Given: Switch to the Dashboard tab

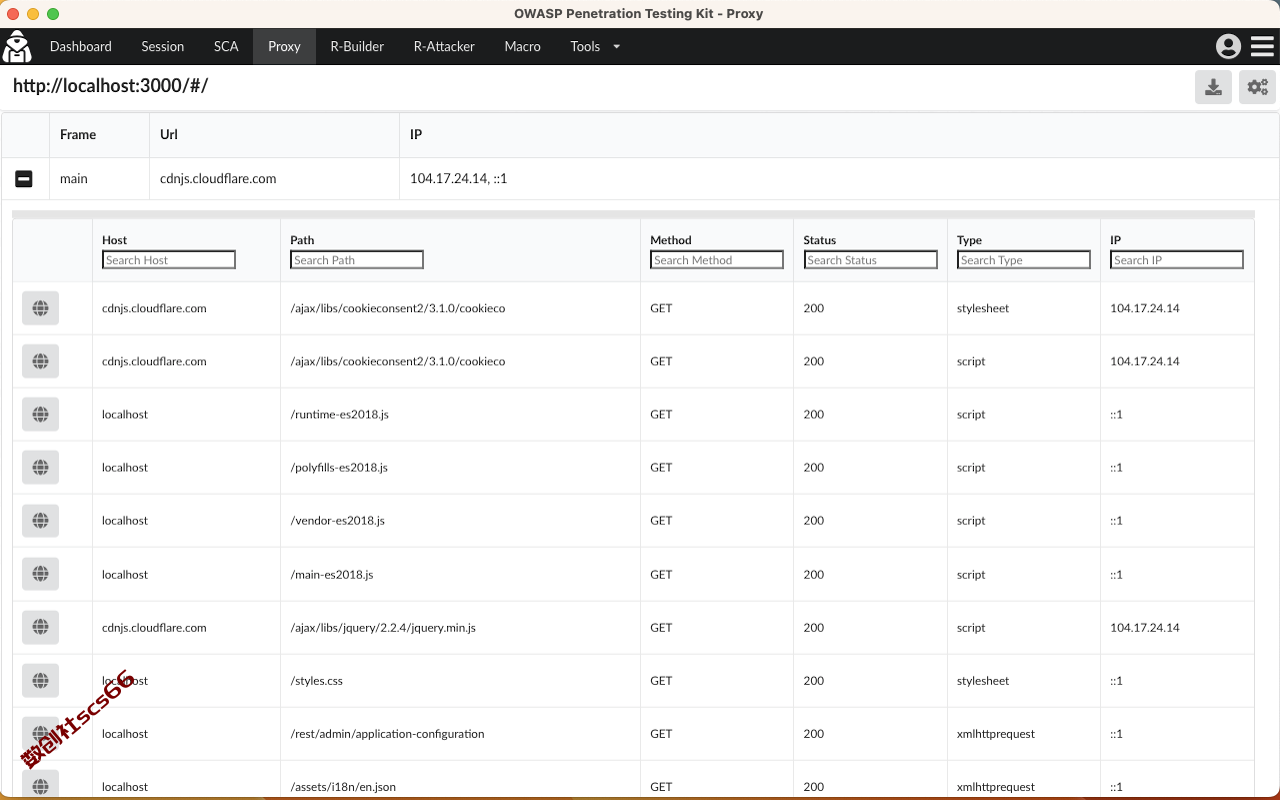Looking at the screenshot, I should pos(81,46).
